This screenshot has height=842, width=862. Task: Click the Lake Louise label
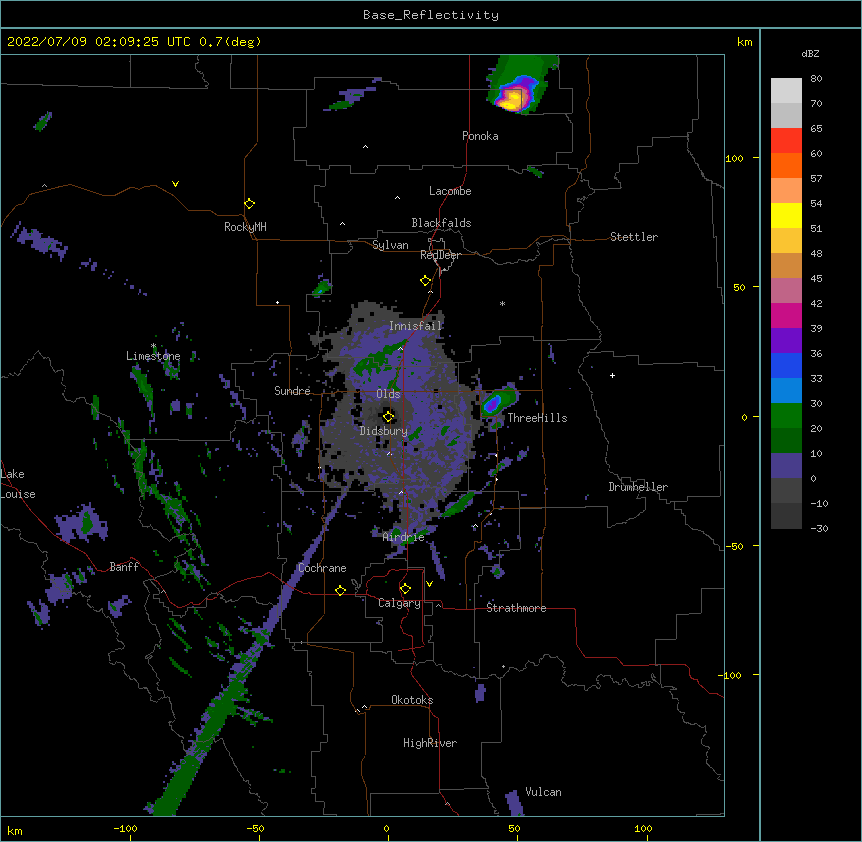coord(18,484)
